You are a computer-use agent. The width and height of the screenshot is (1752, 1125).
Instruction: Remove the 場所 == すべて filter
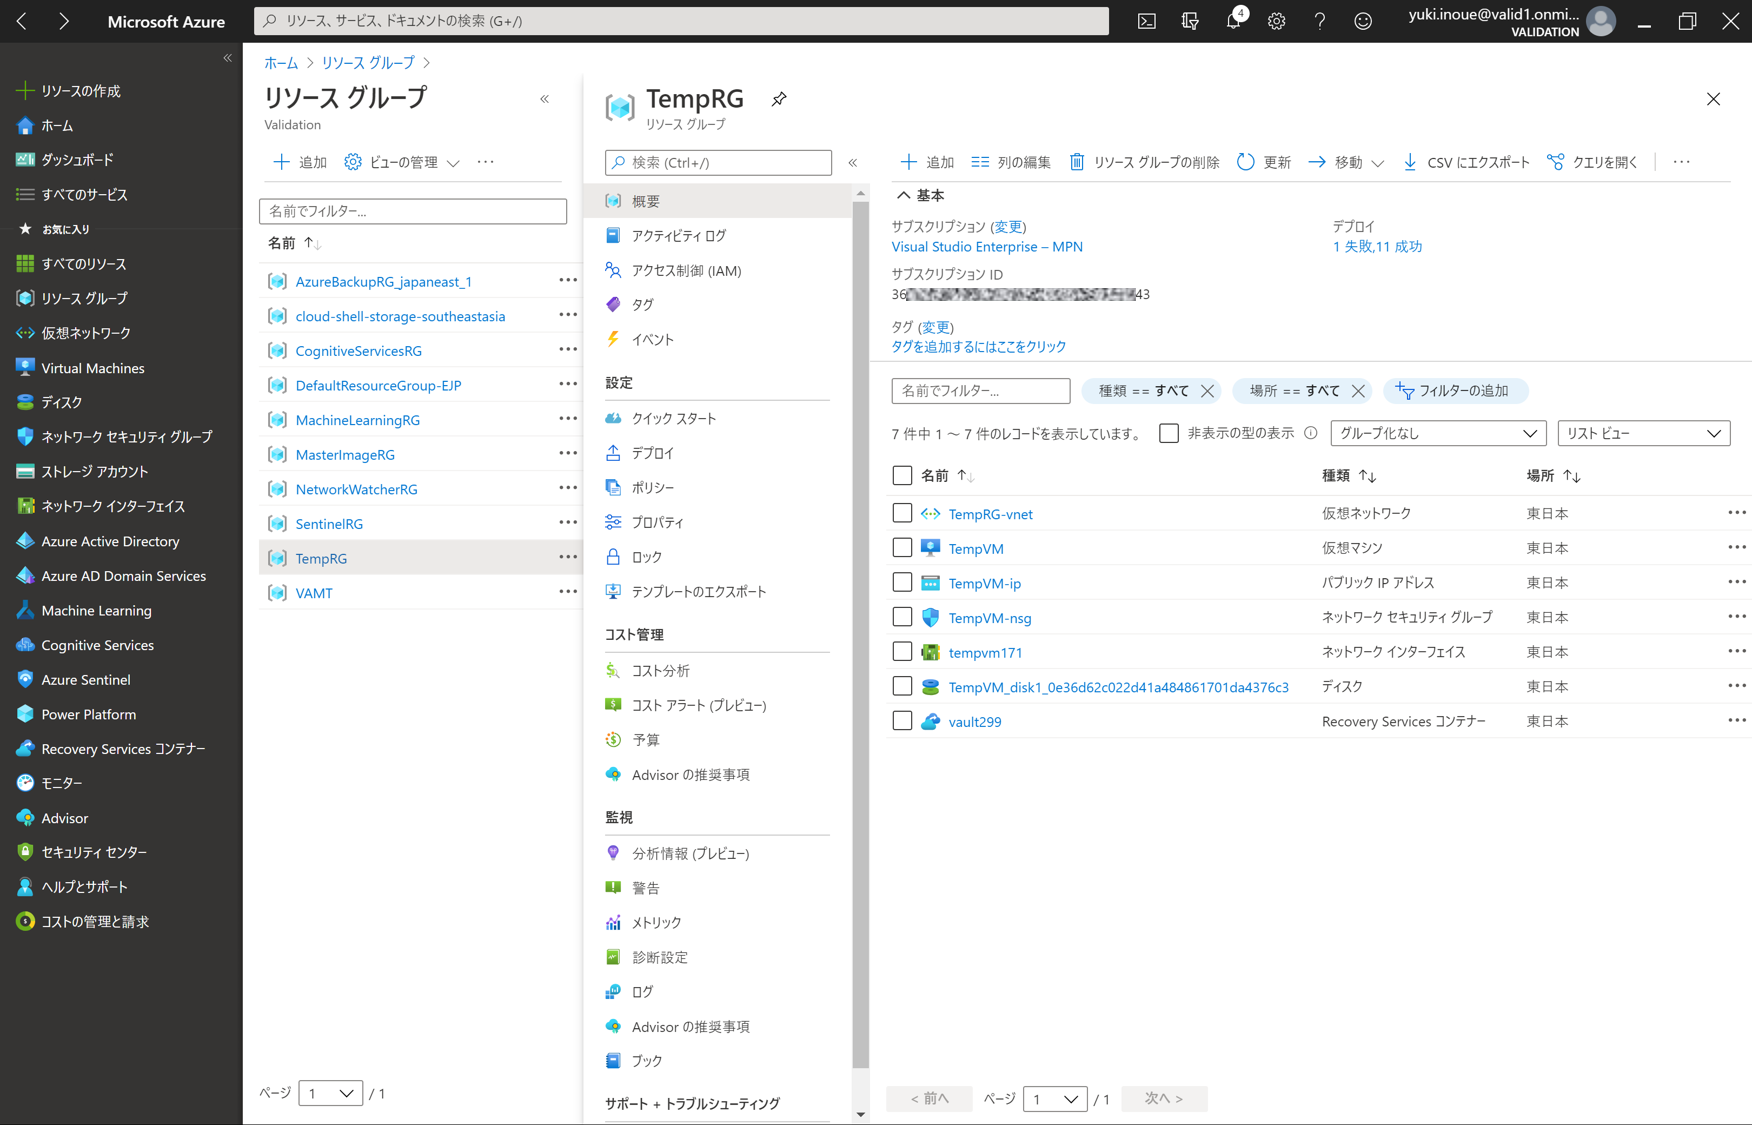pos(1358,391)
